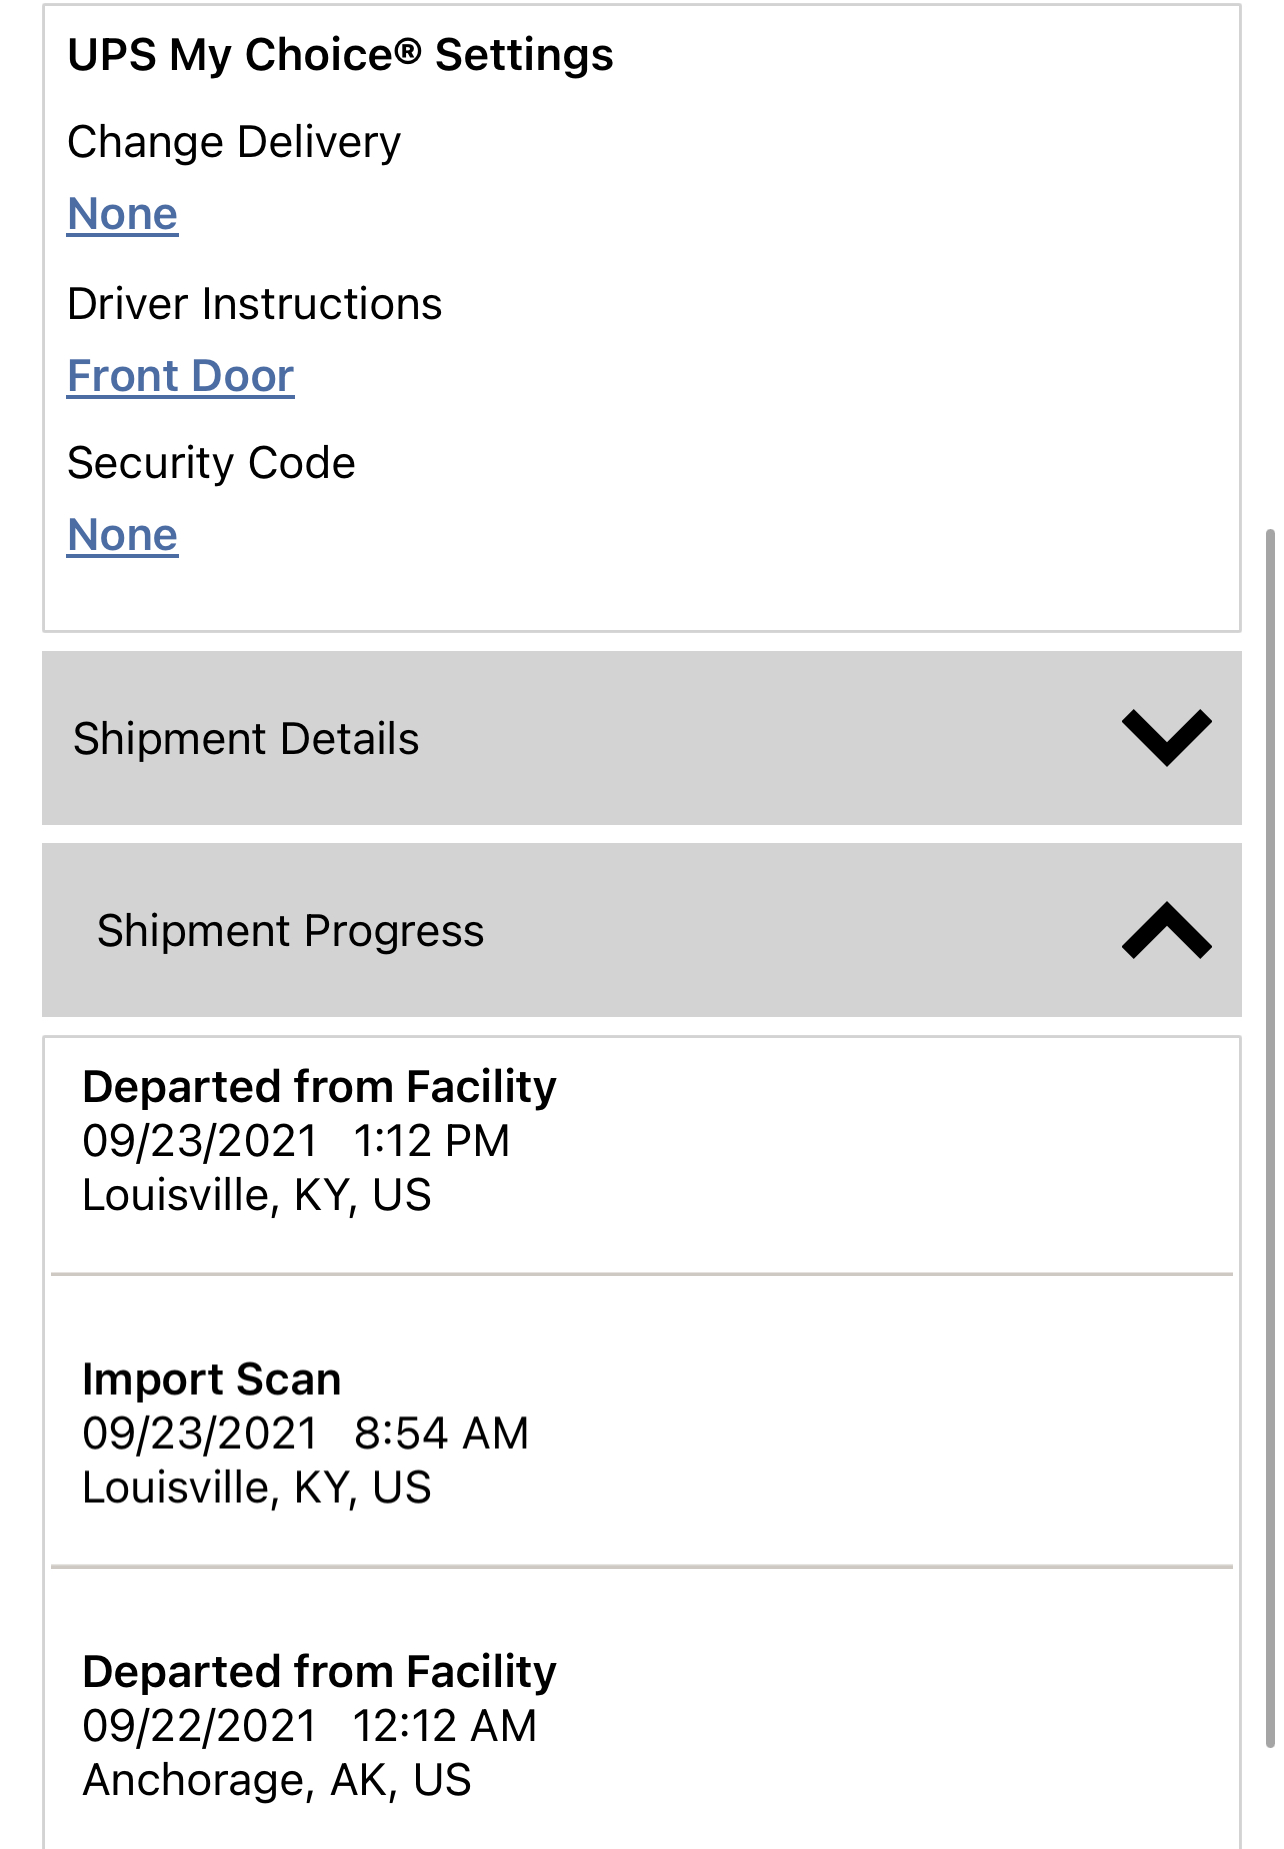Collapse Shipment Progress with the up chevron
Image resolution: width=1284 pixels, height=1849 pixels.
(x=1166, y=930)
